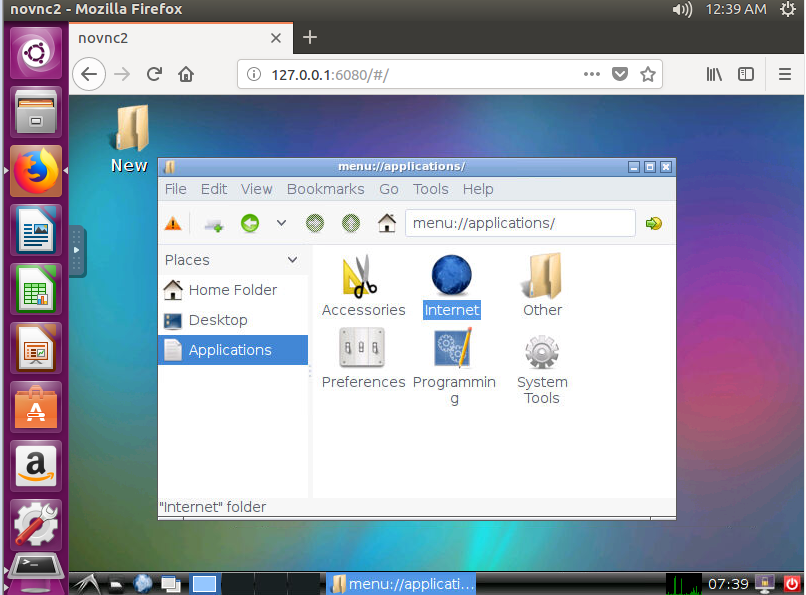806x595 pixels.
Task: Launch web browser globe in LXDE taskbar
Action: tap(143, 584)
